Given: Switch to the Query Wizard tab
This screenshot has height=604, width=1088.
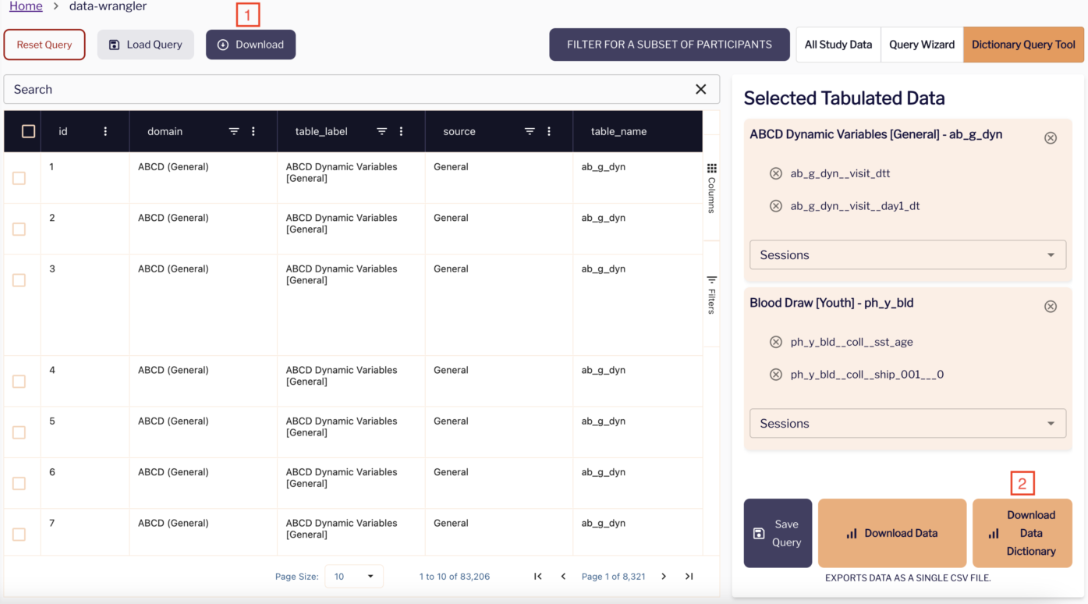Looking at the screenshot, I should tap(921, 44).
